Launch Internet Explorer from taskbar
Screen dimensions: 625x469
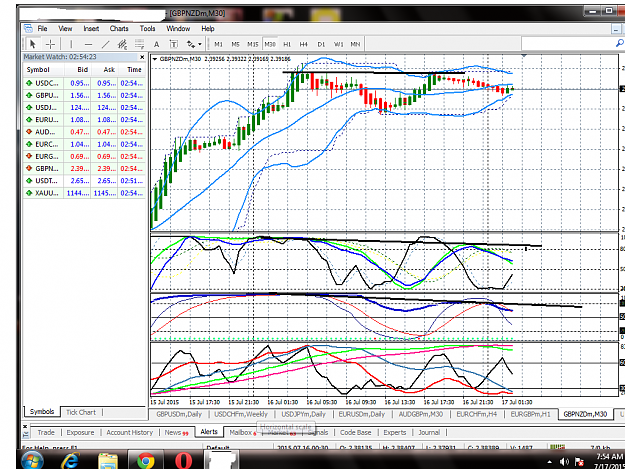point(70,461)
